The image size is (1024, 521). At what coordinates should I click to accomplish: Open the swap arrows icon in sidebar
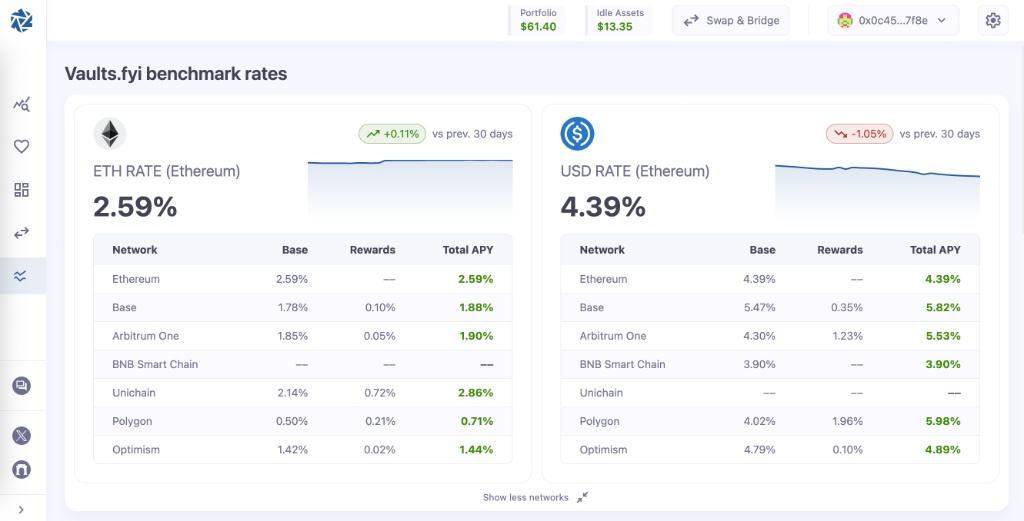point(21,233)
